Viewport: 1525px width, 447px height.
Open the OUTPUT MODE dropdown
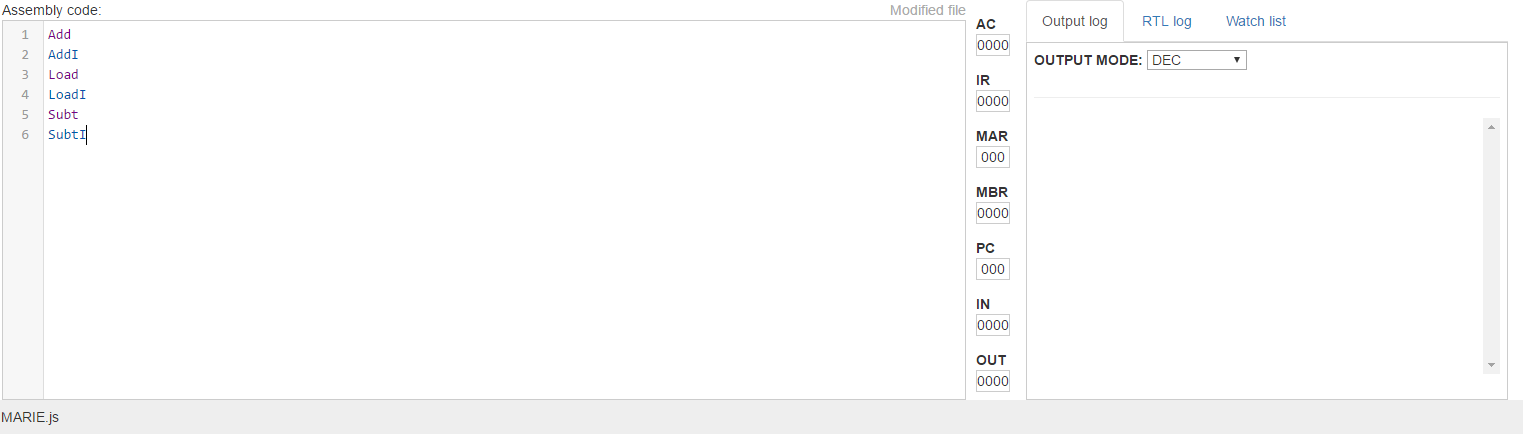click(x=1196, y=60)
